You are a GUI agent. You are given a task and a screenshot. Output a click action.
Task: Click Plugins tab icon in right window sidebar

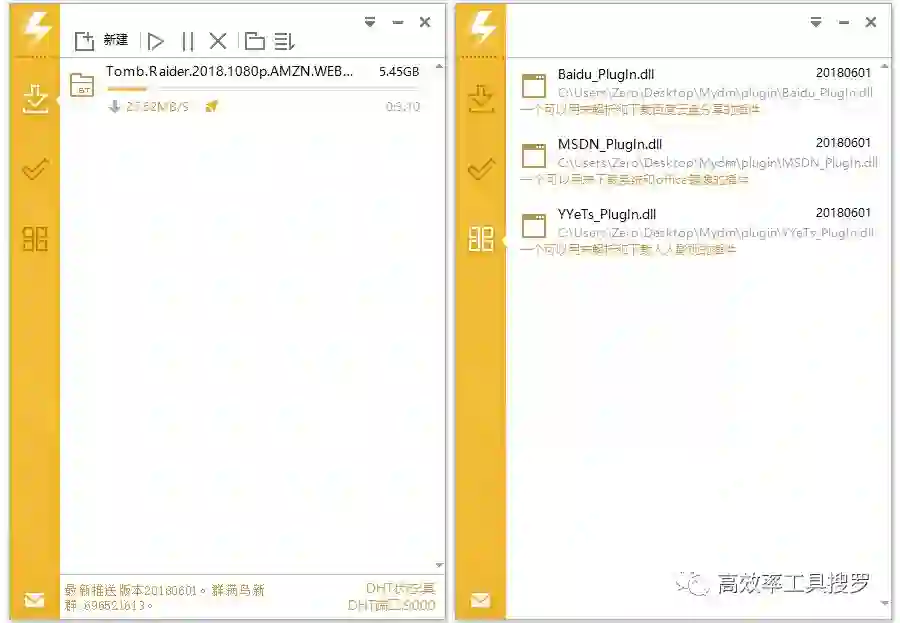[481, 239]
